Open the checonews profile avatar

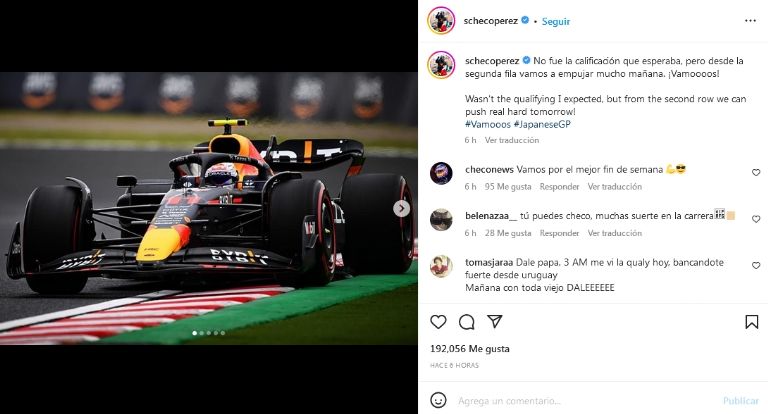click(441, 173)
